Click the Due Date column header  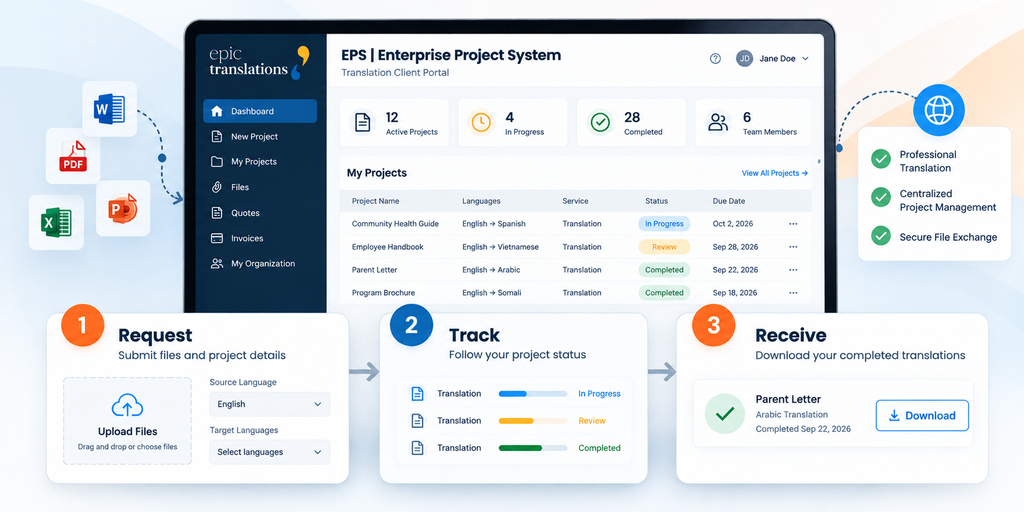click(729, 201)
